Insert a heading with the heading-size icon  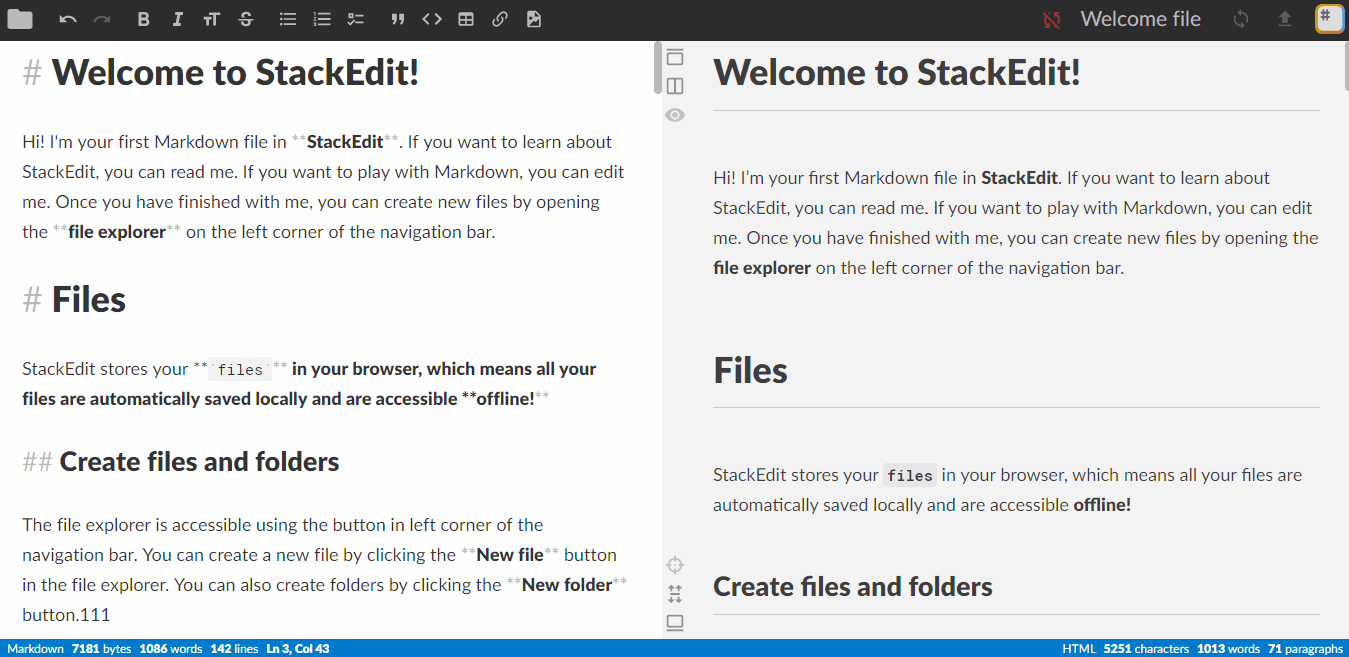pyautogui.click(x=211, y=19)
